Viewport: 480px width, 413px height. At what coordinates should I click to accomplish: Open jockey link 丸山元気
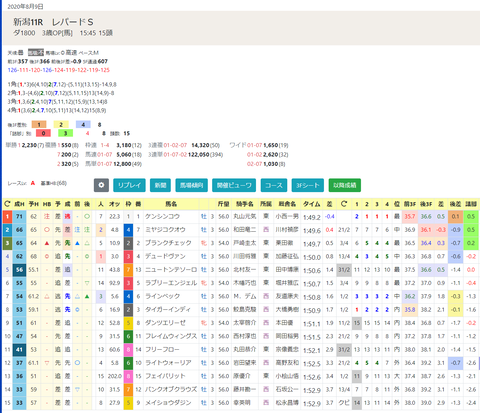point(245,217)
